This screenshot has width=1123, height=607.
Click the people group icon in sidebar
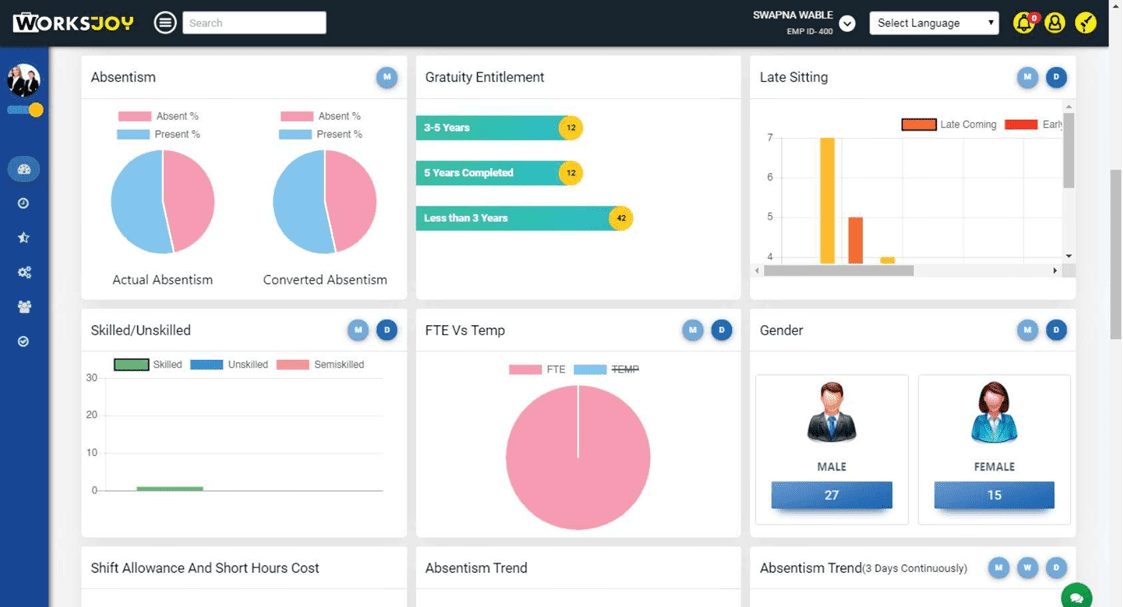(23, 307)
